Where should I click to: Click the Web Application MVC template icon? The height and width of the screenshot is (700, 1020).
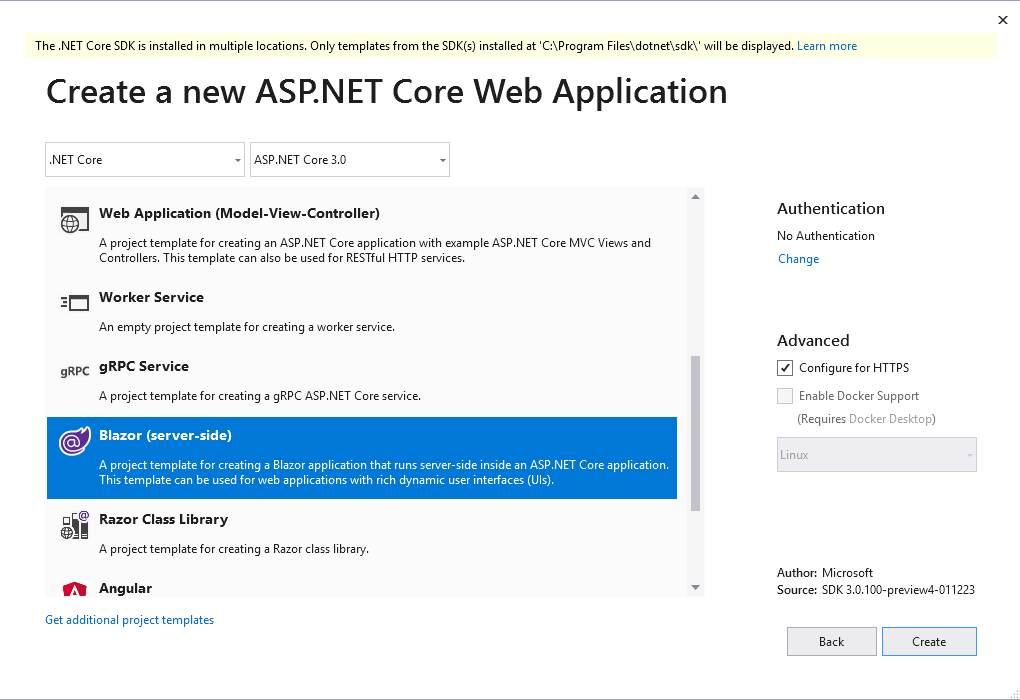coord(74,220)
